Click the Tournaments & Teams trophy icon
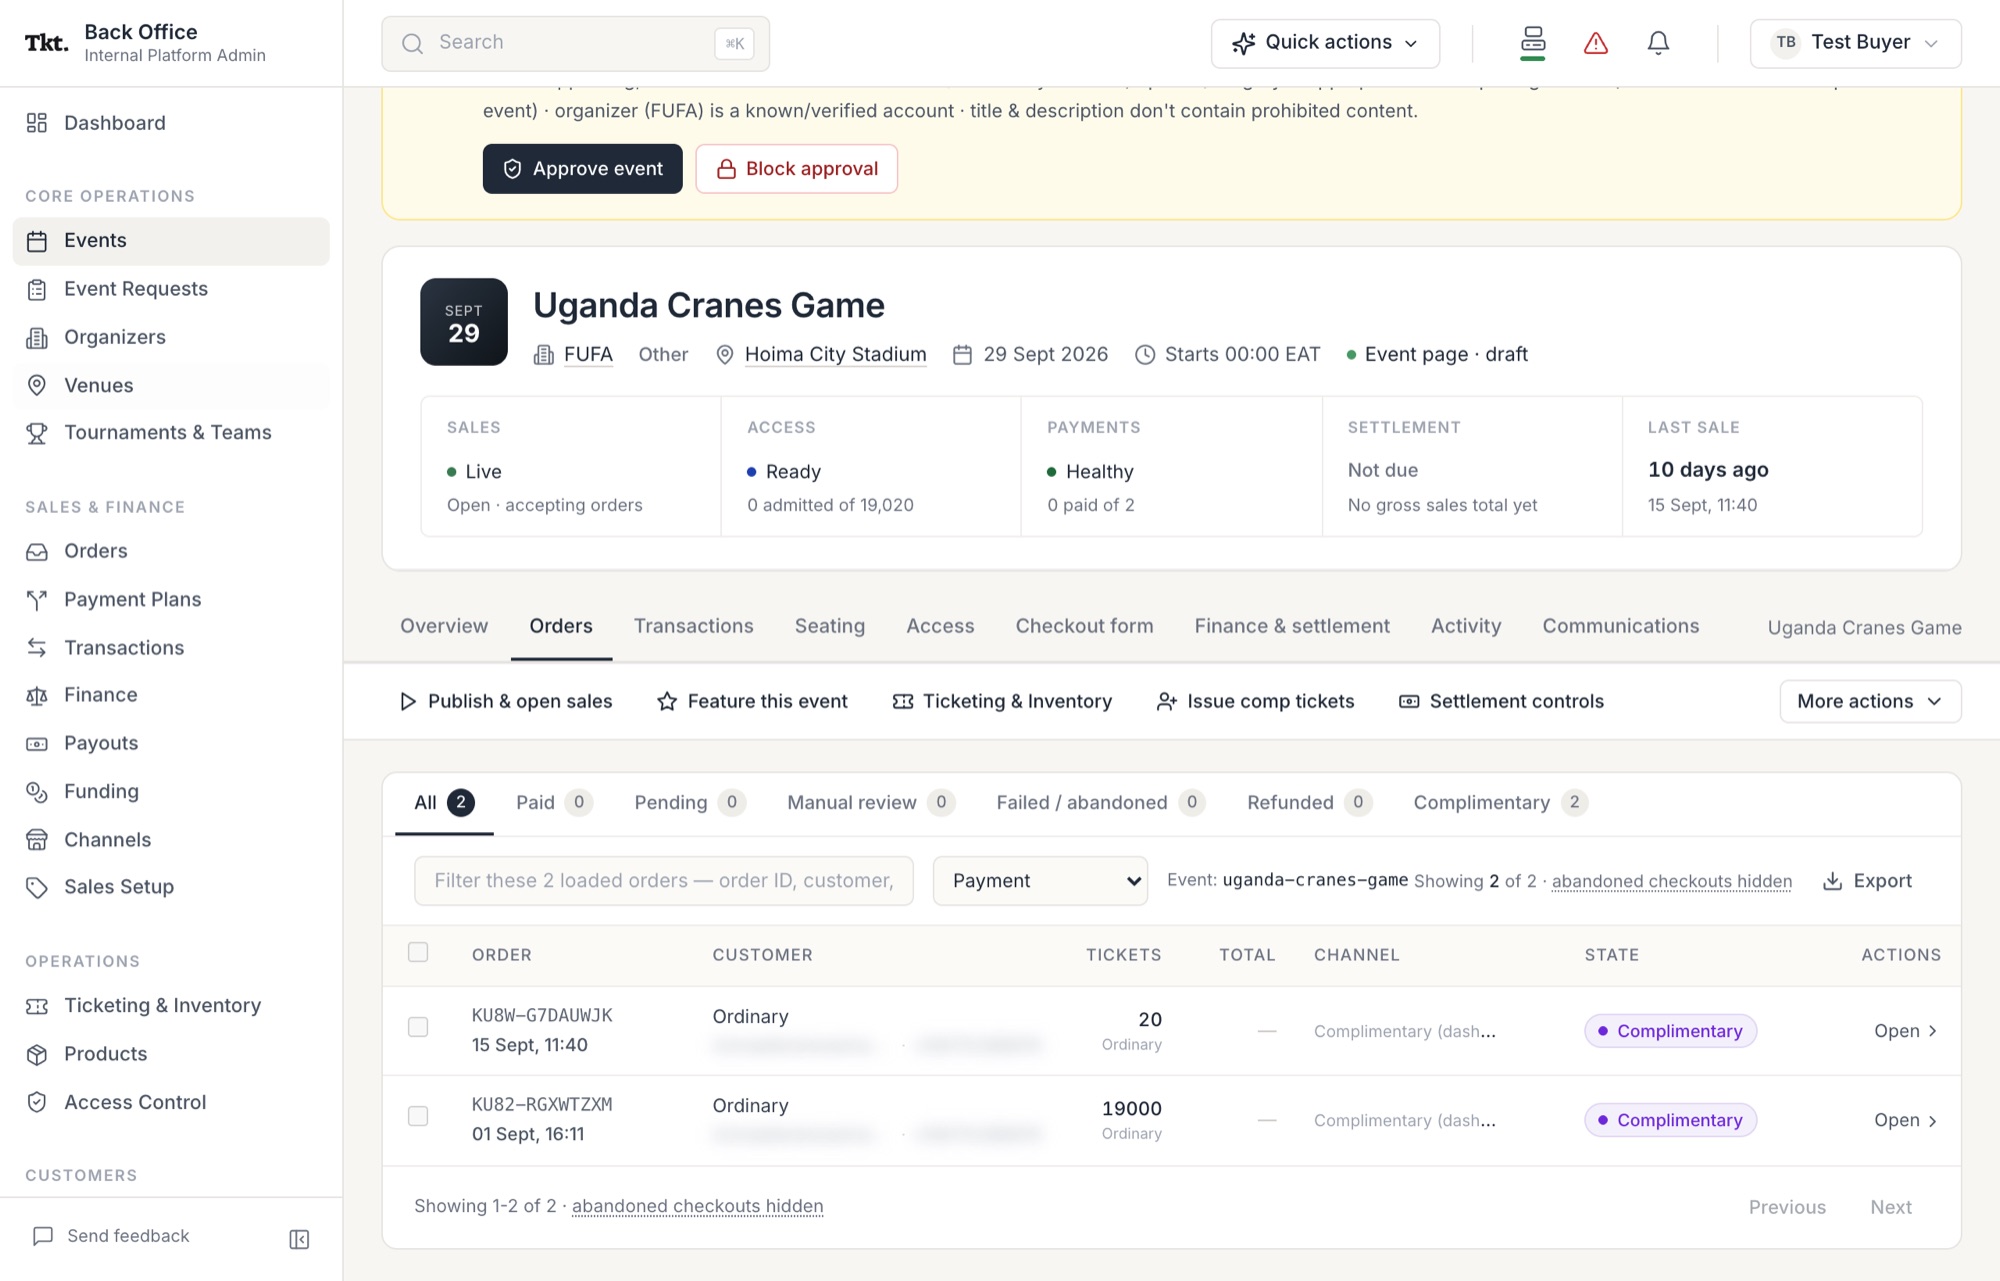This screenshot has height=1281, width=2000. click(x=37, y=433)
